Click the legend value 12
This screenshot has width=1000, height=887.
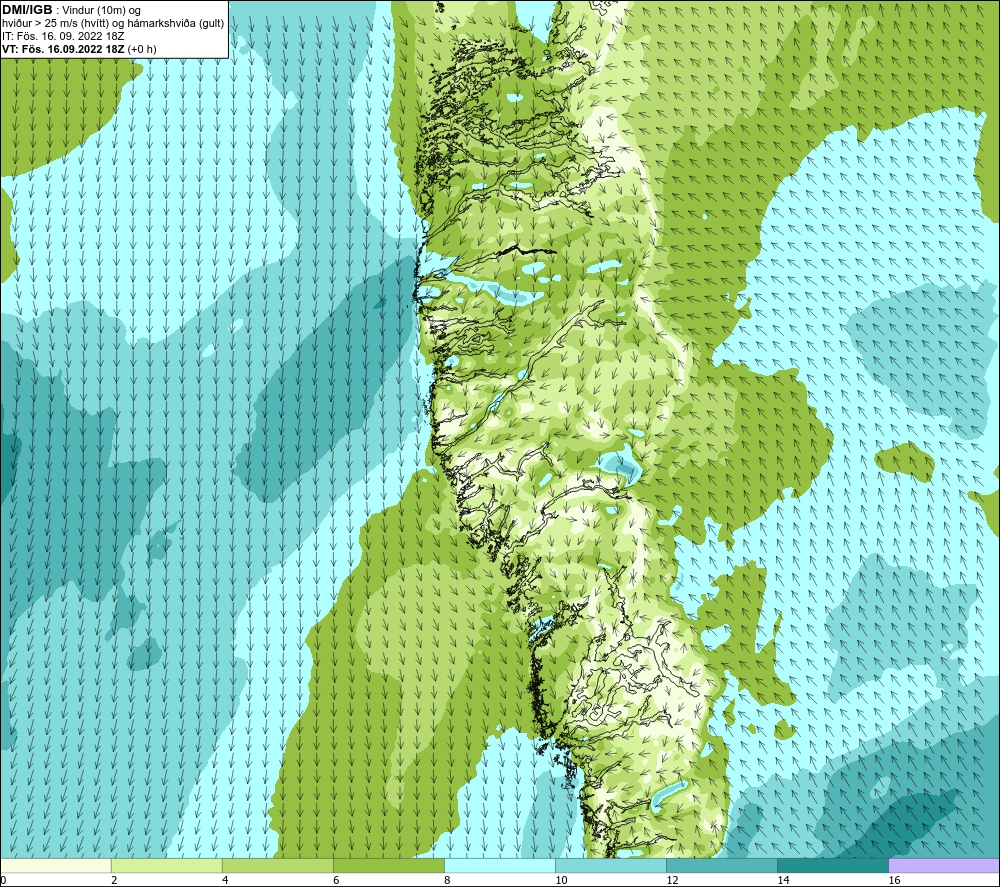point(672,881)
